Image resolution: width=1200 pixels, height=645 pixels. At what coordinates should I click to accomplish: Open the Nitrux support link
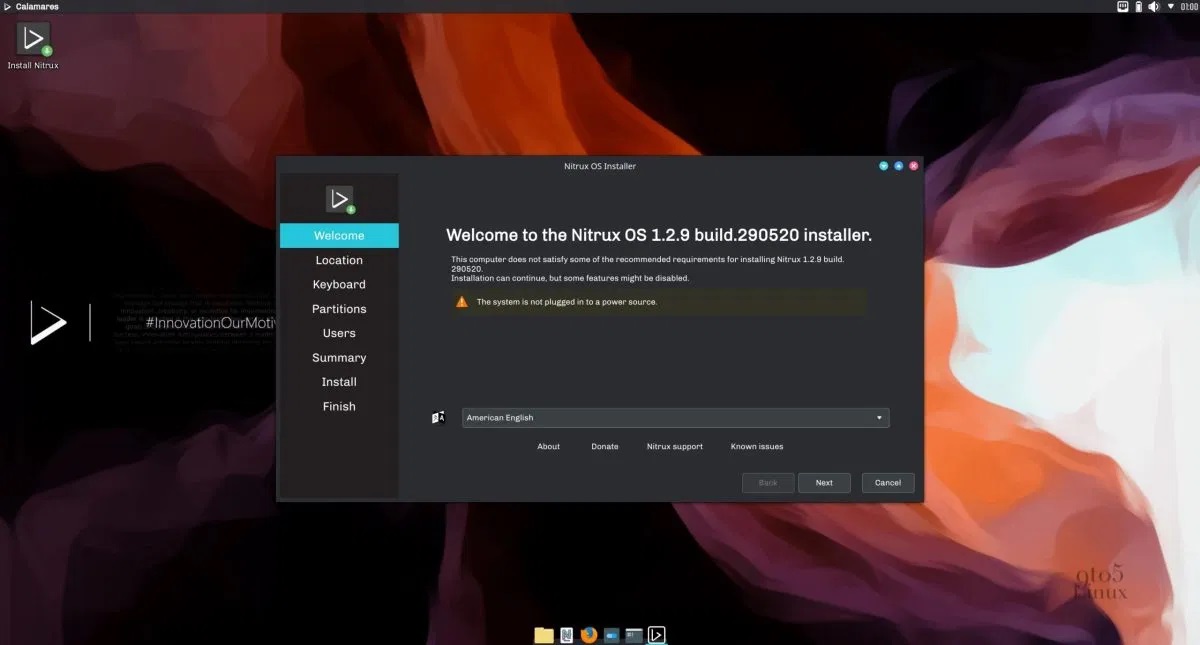(675, 447)
